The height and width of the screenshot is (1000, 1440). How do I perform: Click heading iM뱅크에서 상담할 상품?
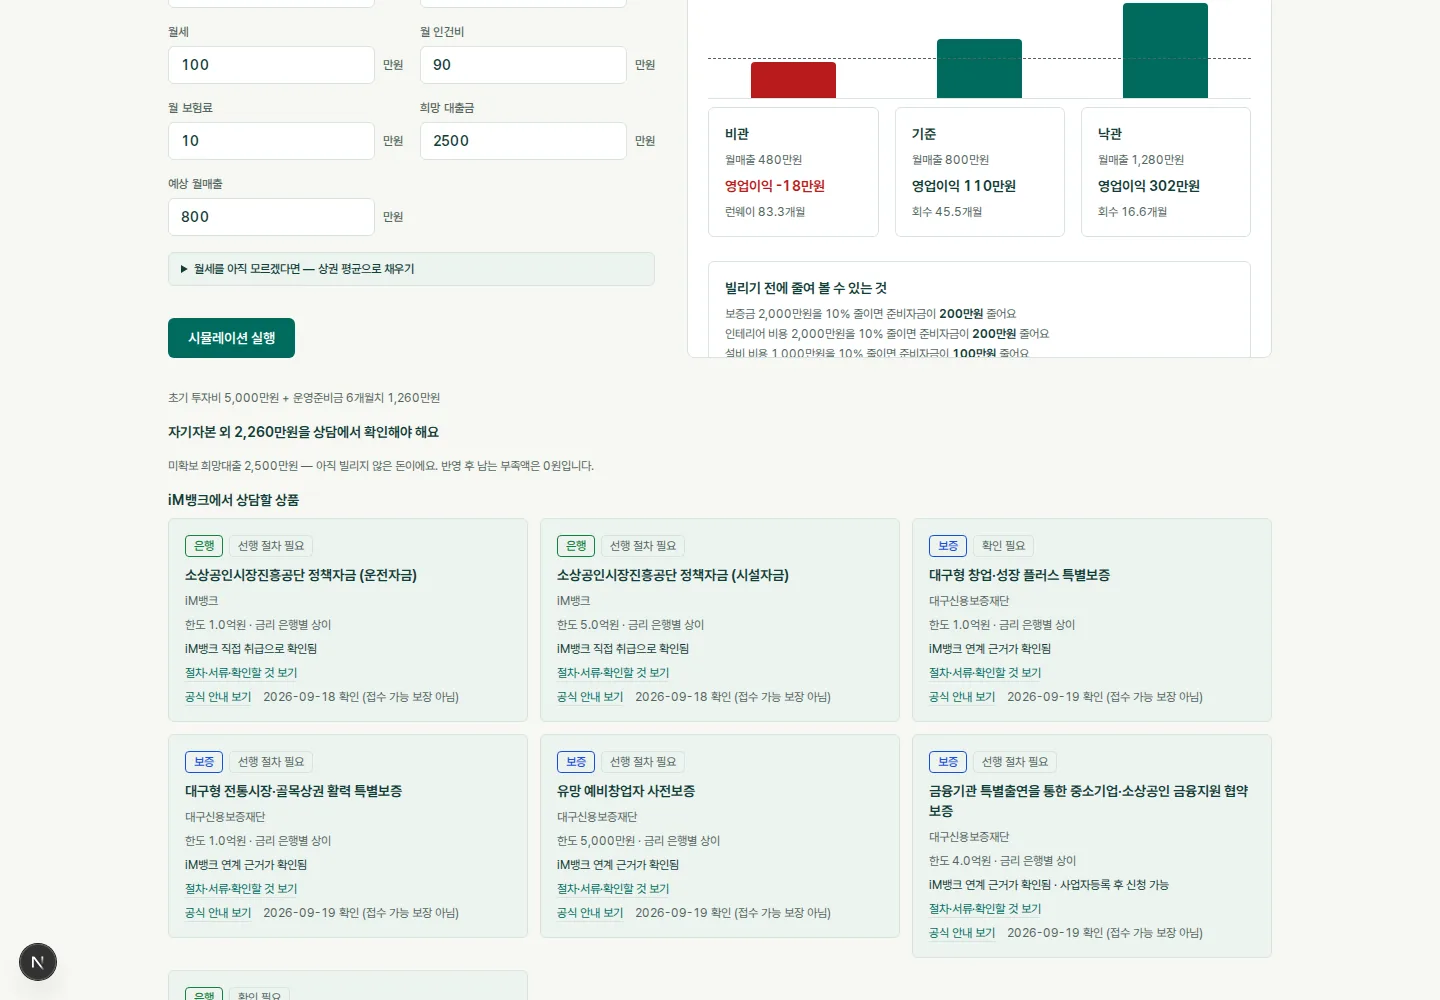[x=234, y=500]
